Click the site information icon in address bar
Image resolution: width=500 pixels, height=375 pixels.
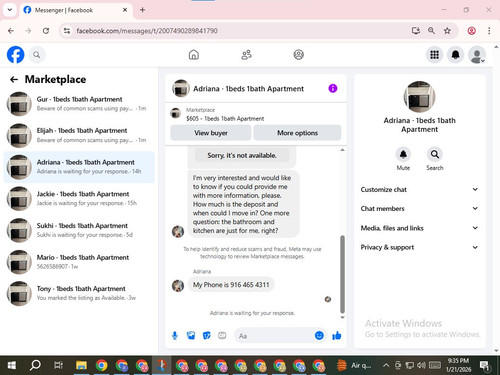click(67, 31)
